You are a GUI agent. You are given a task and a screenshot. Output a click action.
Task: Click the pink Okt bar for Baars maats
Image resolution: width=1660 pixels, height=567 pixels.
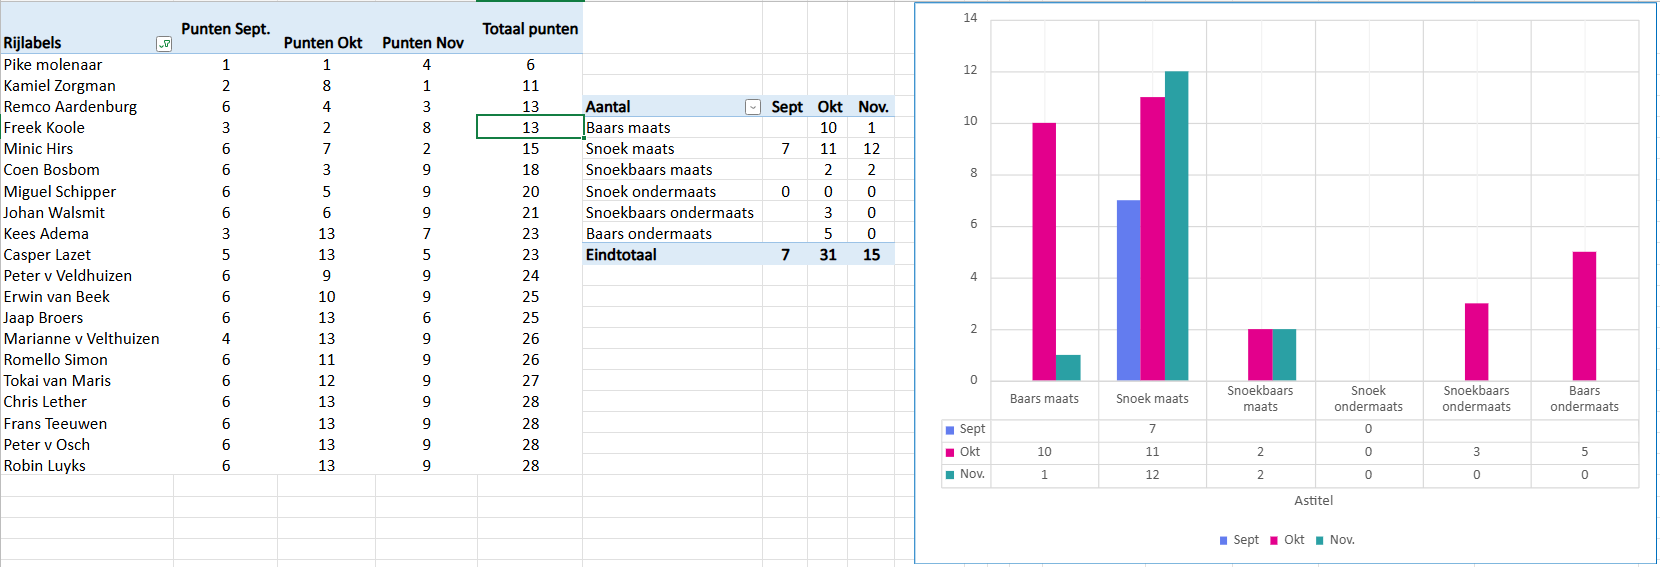[1044, 250]
